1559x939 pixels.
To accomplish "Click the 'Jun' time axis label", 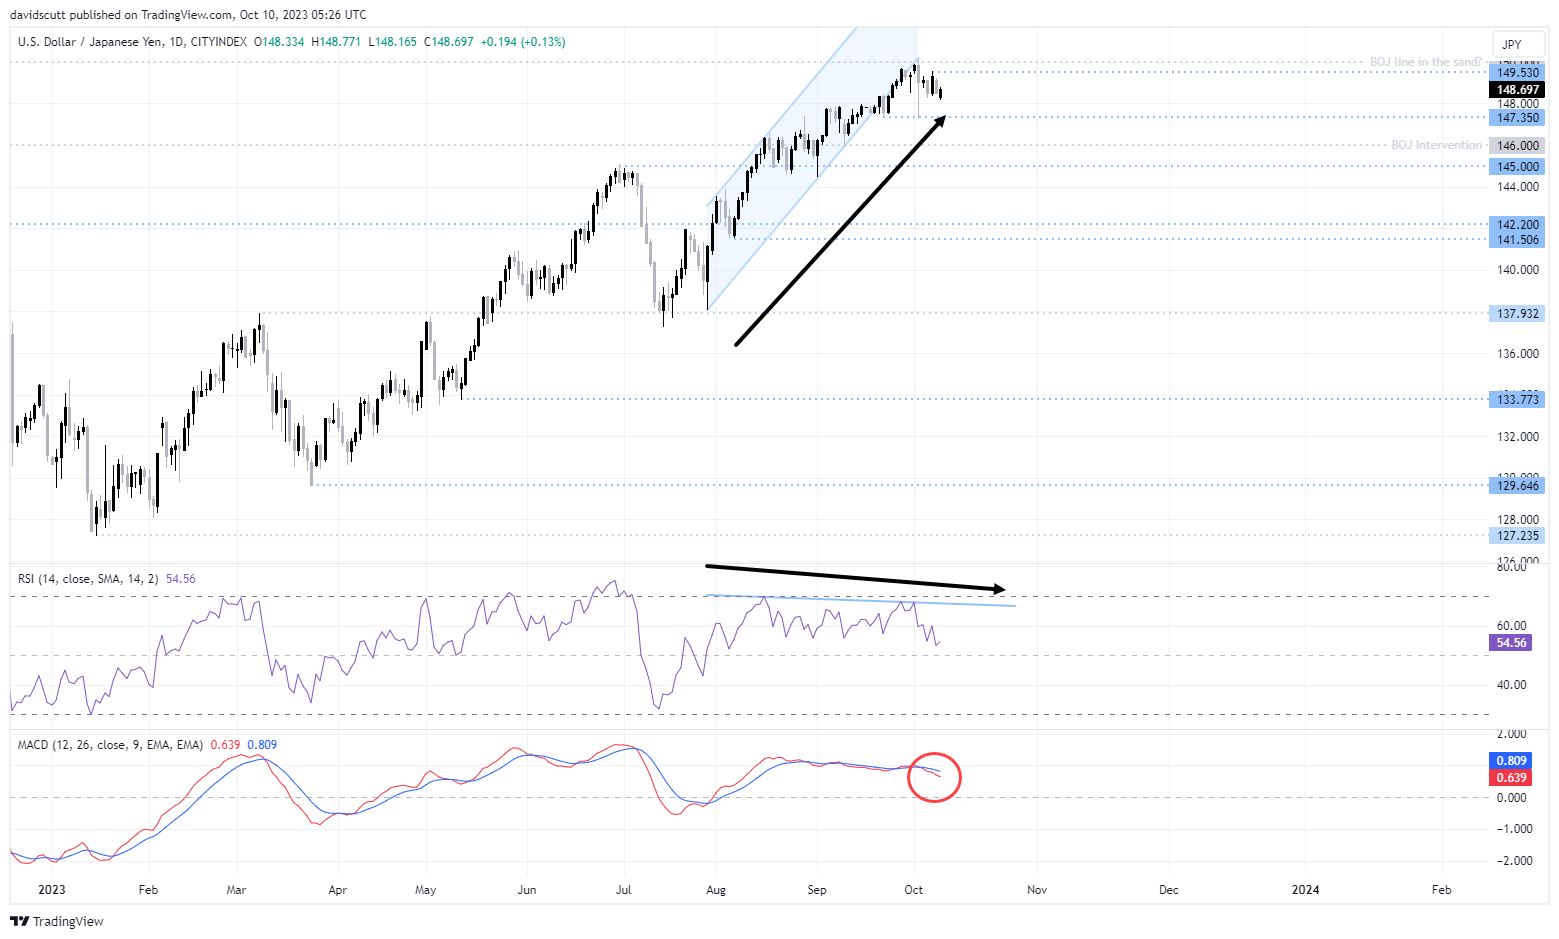I will [527, 890].
